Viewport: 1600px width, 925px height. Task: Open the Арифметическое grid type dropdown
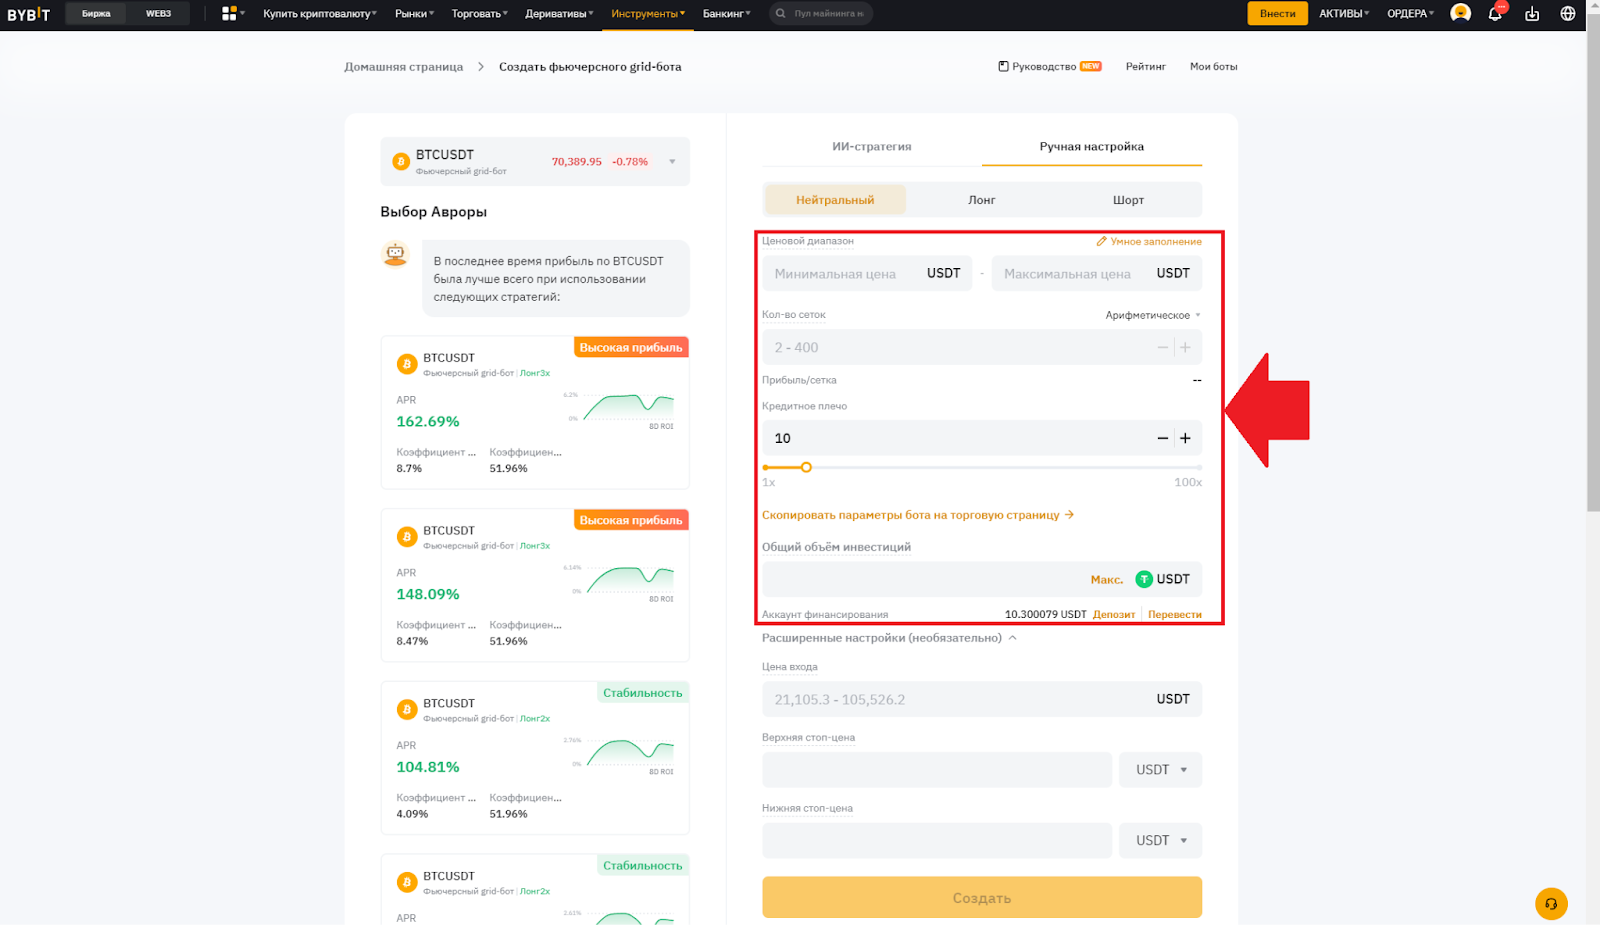click(1152, 314)
